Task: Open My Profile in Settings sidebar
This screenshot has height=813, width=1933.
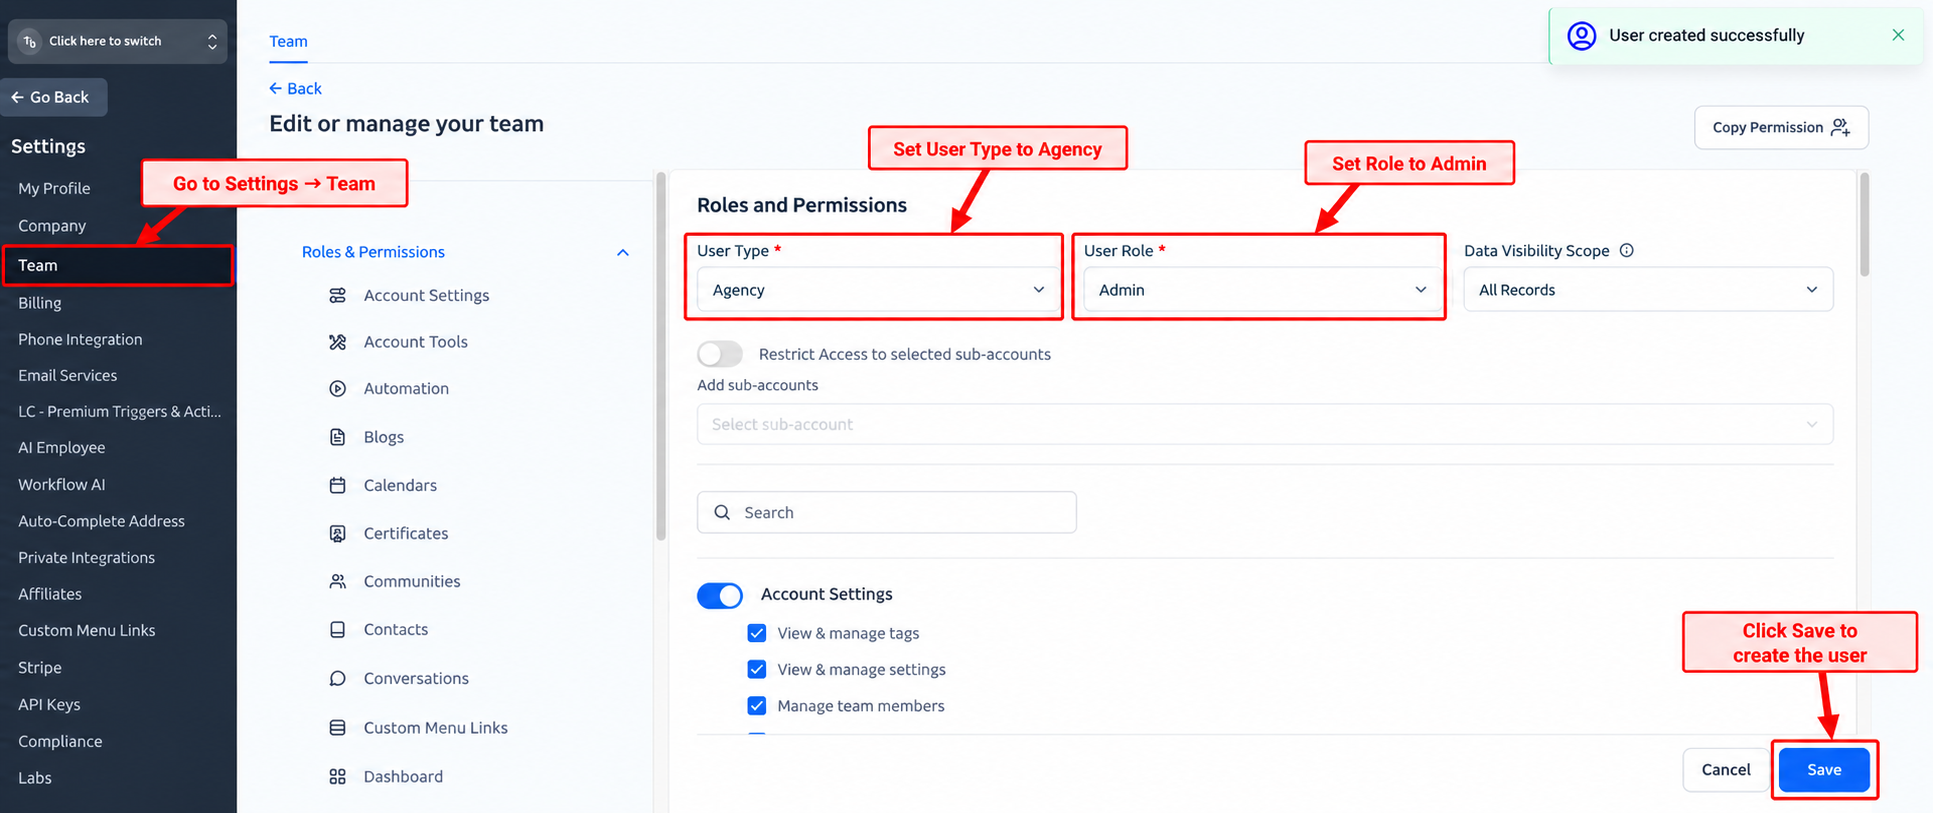Action: [54, 188]
